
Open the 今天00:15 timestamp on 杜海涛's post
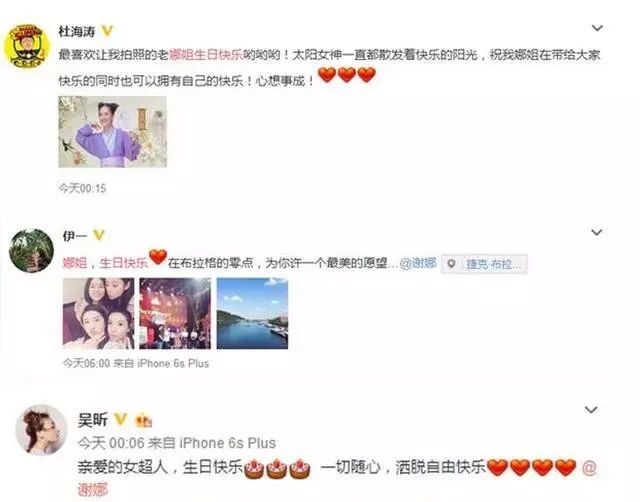click(x=82, y=188)
